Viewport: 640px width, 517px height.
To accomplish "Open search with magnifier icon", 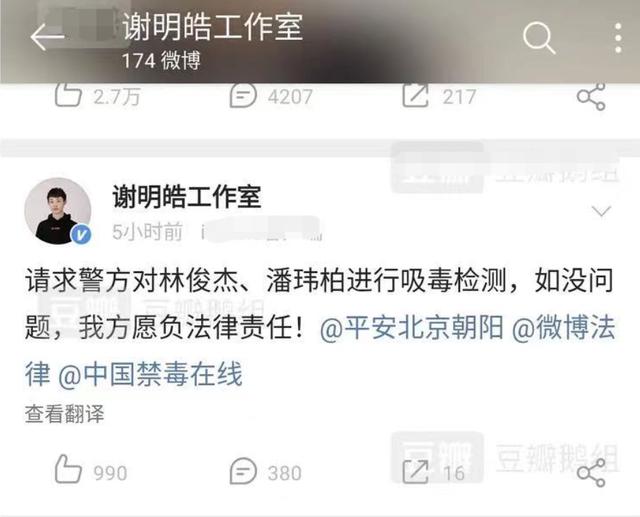I will click(x=539, y=38).
